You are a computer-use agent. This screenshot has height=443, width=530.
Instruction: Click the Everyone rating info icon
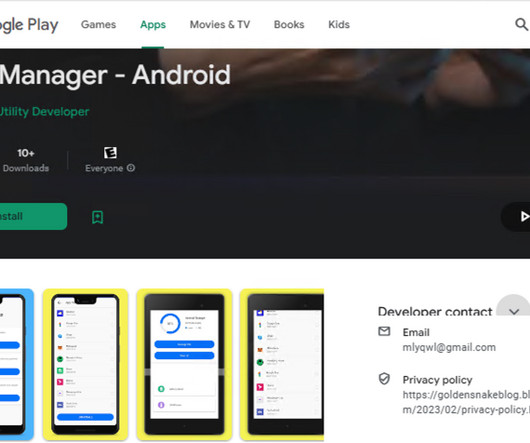(x=131, y=168)
